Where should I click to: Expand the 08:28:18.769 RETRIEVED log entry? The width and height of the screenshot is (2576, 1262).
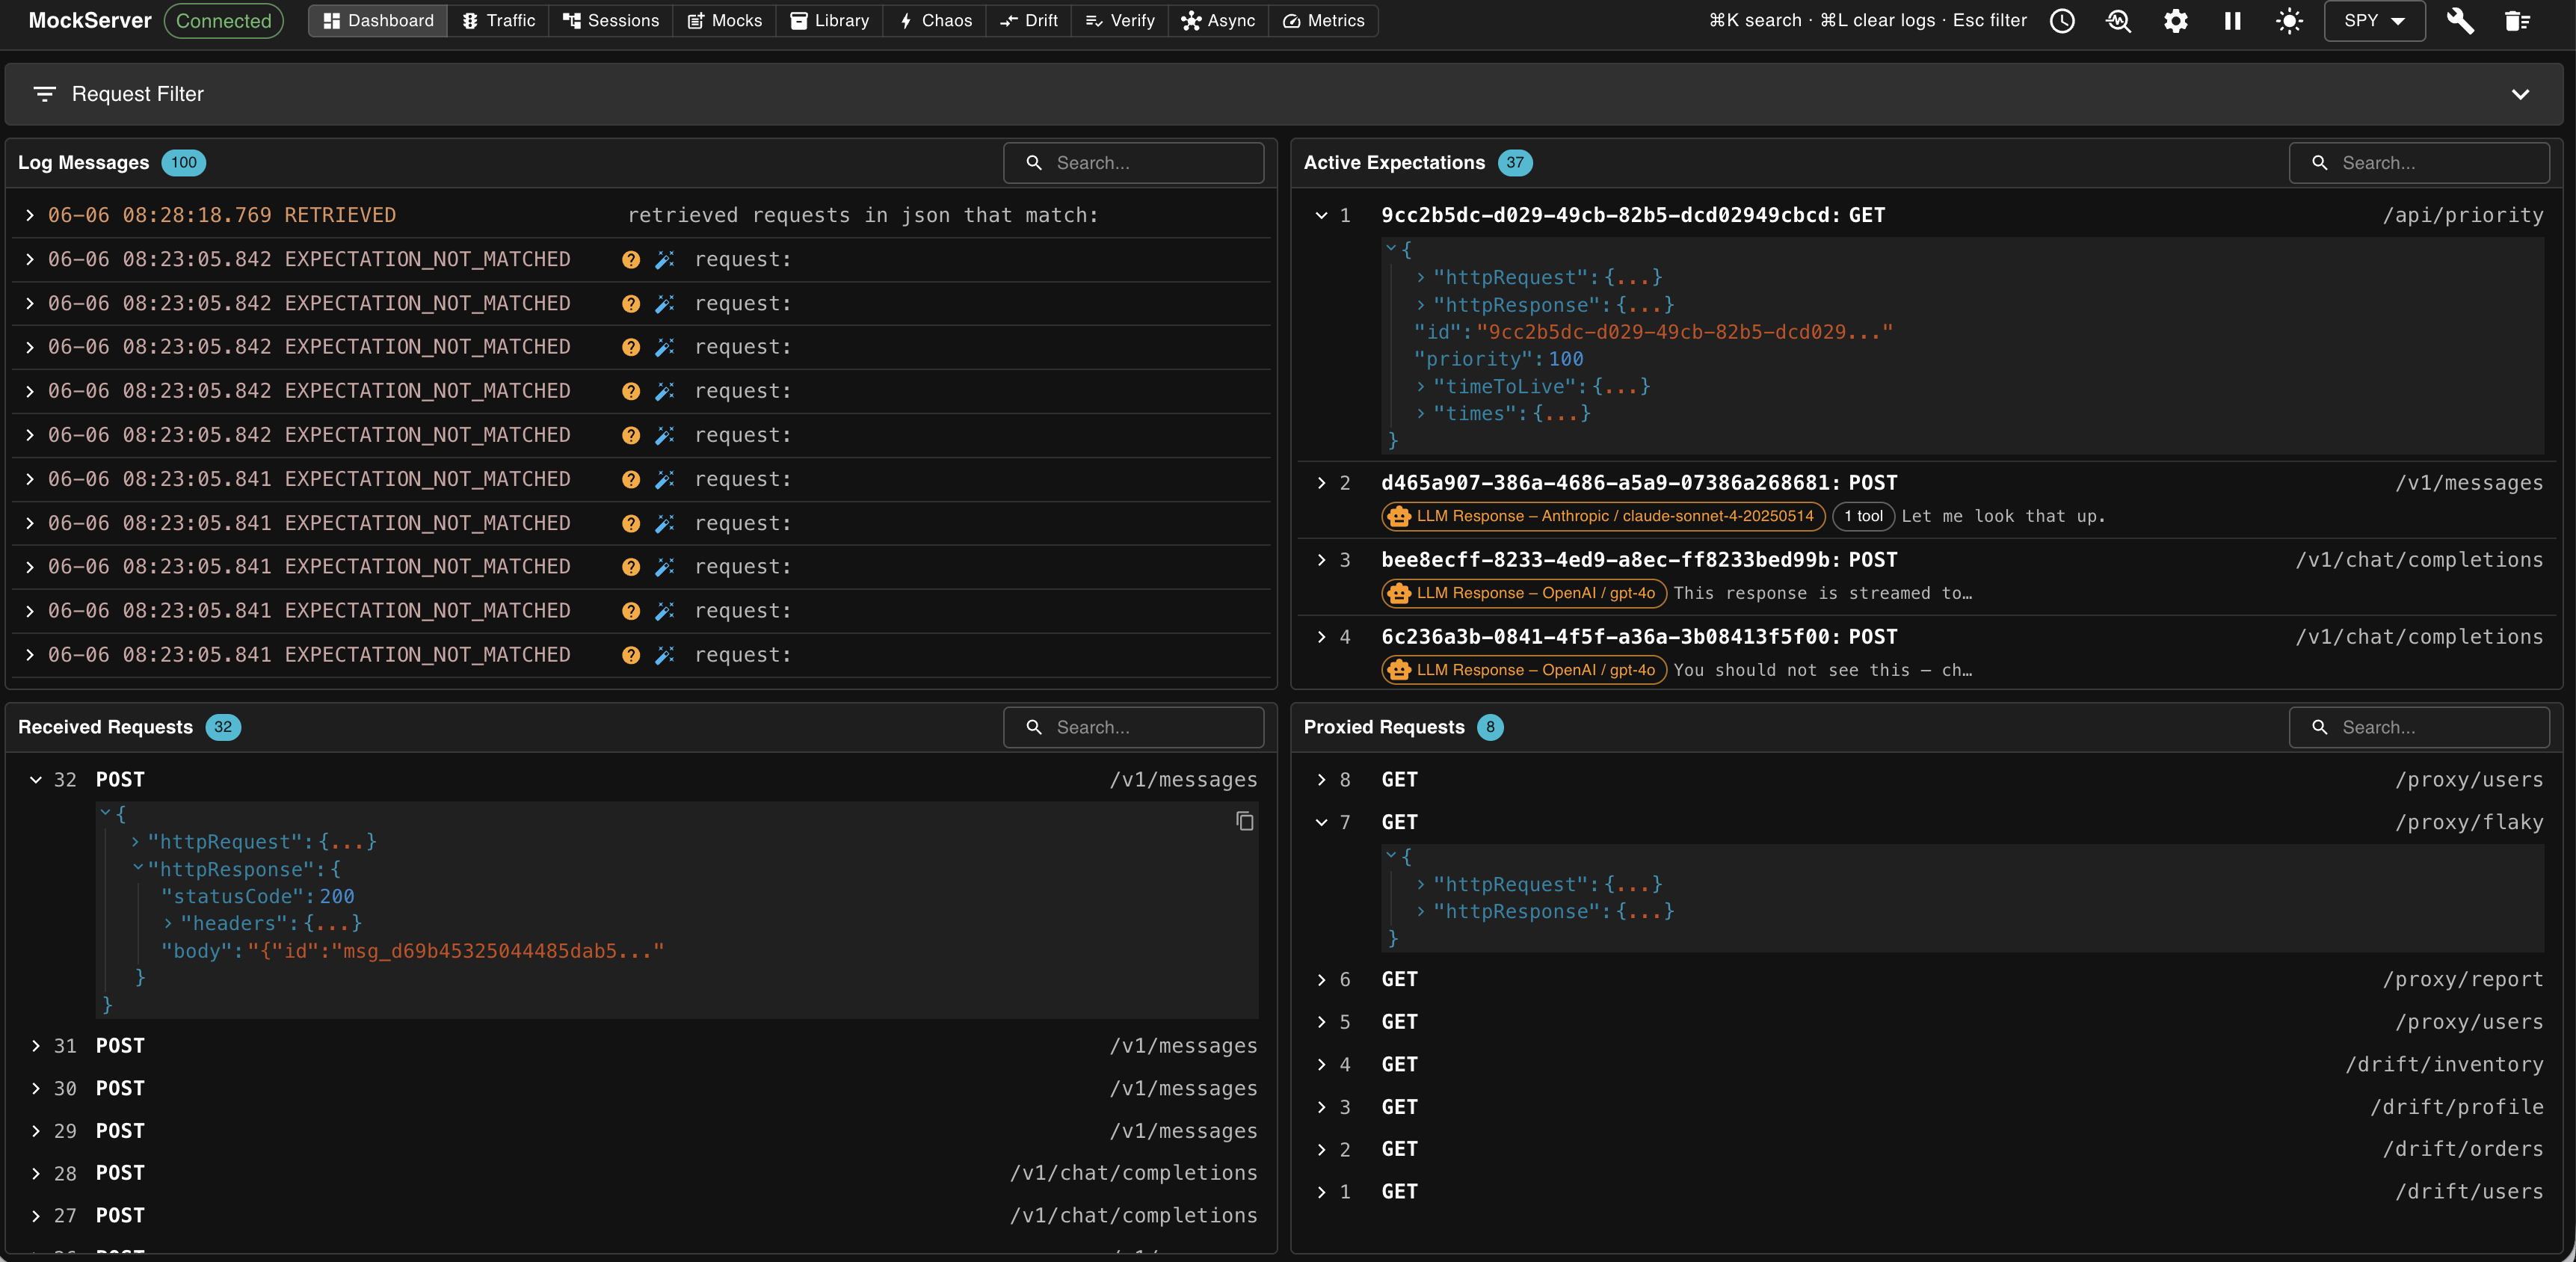point(30,216)
